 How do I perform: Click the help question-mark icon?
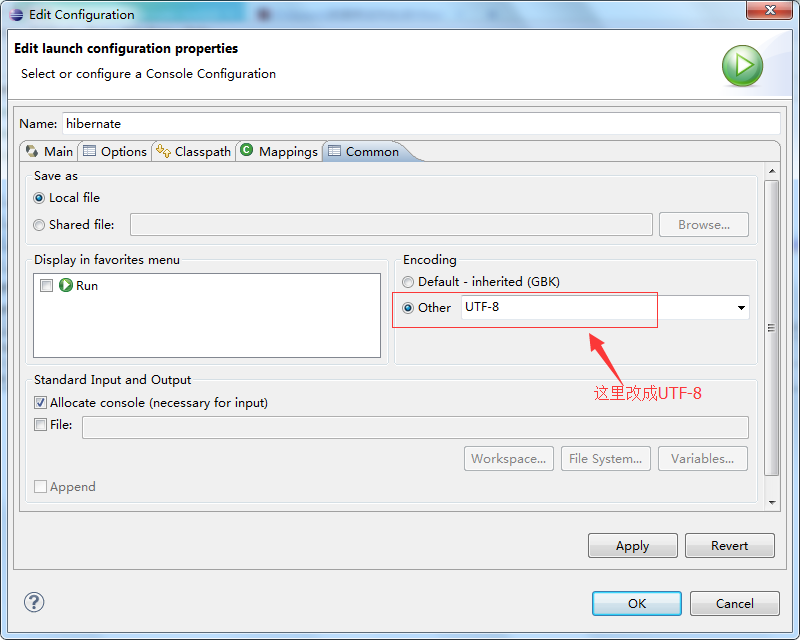coord(33,602)
